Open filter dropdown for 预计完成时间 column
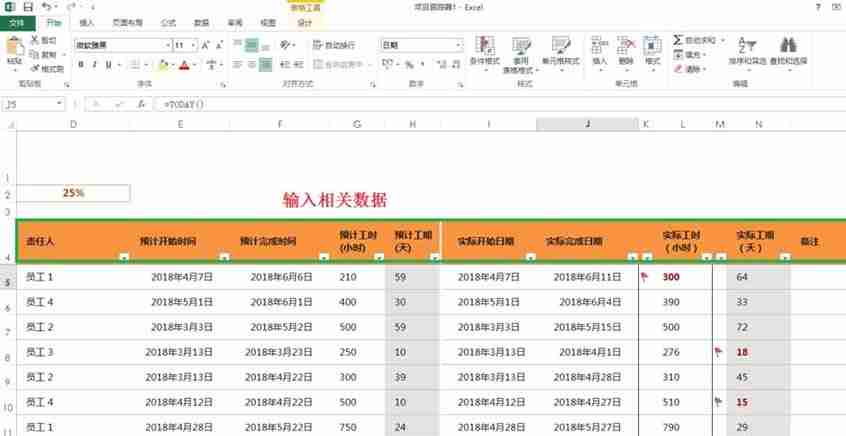Image resolution: width=846 pixels, height=436 pixels. [324, 257]
